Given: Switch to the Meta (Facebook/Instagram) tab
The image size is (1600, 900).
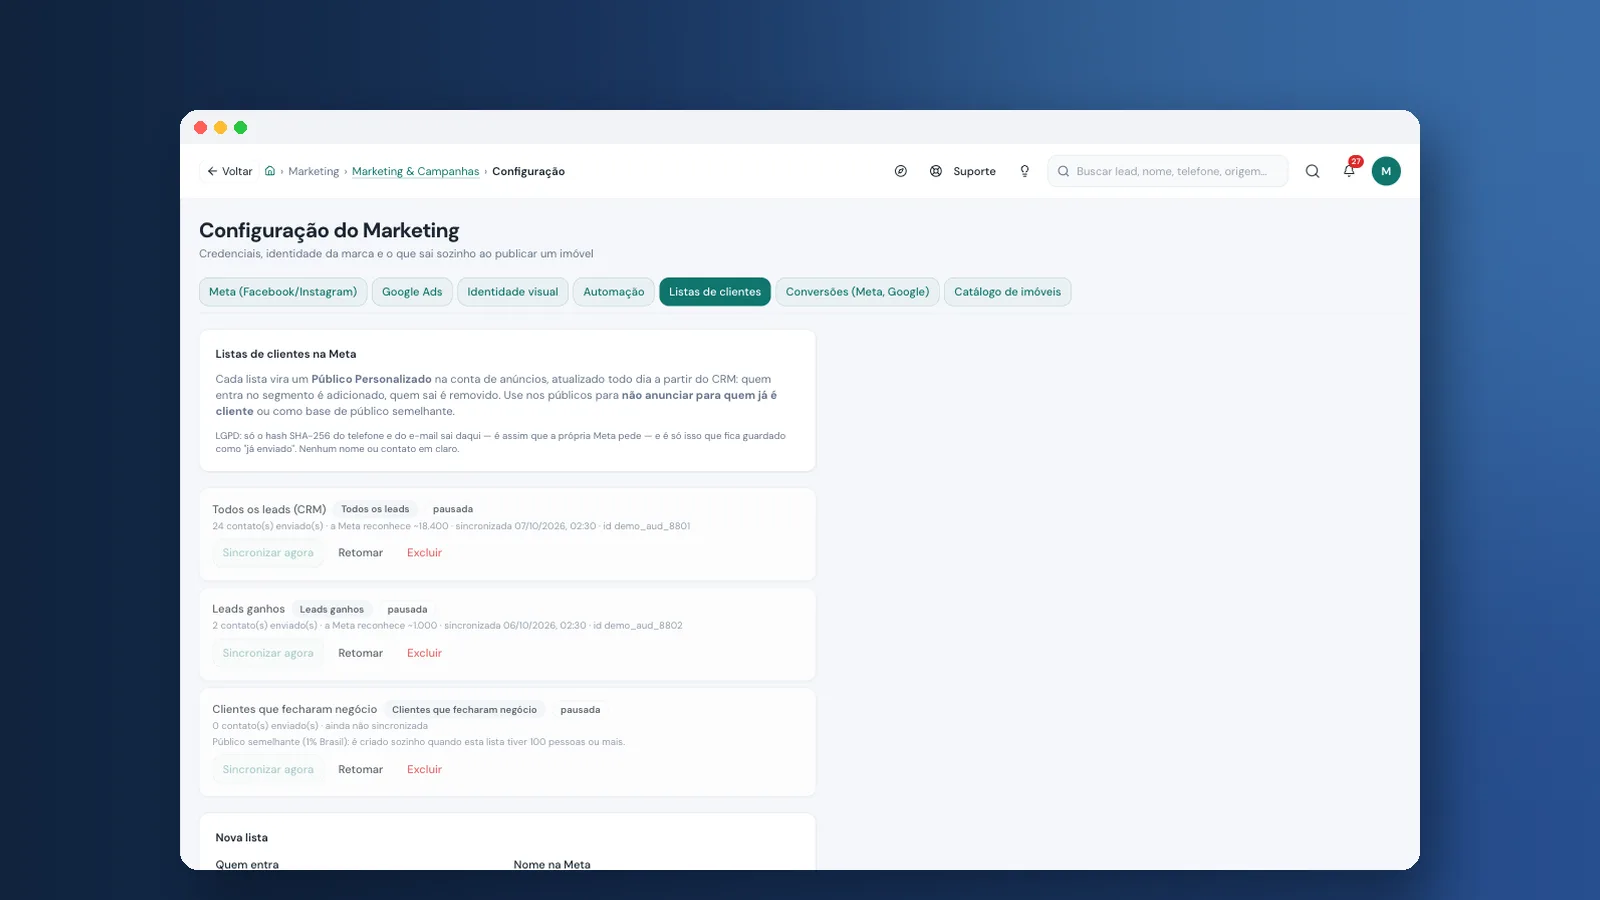Looking at the screenshot, I should pos(283,292).
